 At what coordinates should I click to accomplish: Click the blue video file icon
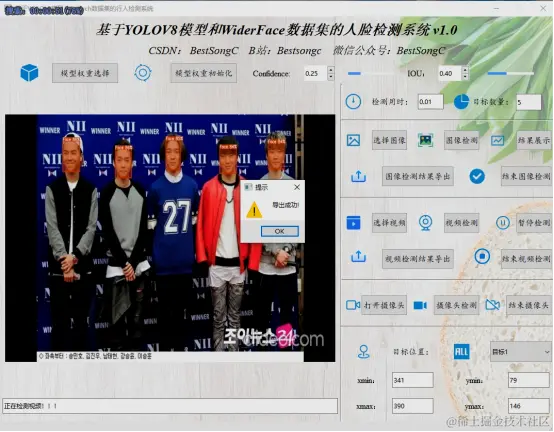click(x=353, y=223)
